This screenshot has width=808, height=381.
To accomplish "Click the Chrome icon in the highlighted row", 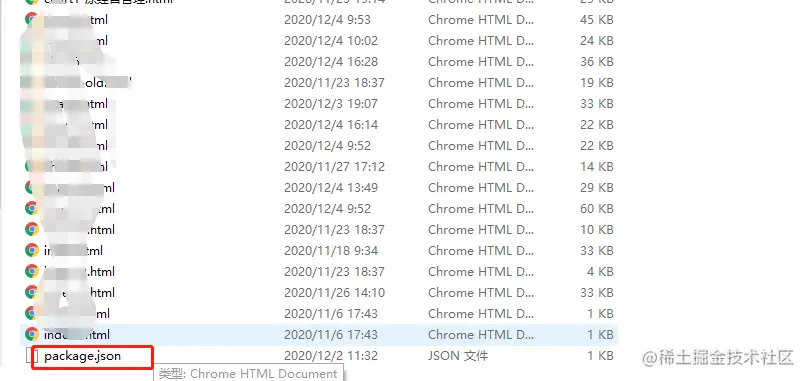I will tap(32, 335).
